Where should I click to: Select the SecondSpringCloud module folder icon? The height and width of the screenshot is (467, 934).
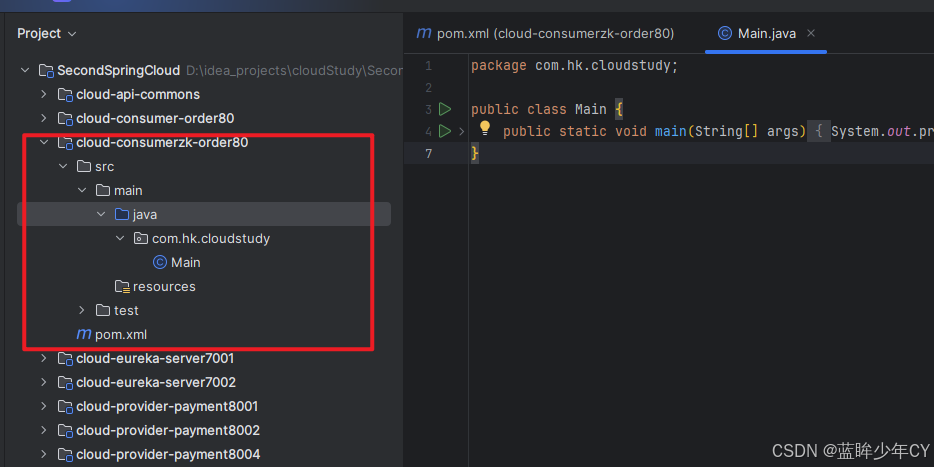(46, 71)
